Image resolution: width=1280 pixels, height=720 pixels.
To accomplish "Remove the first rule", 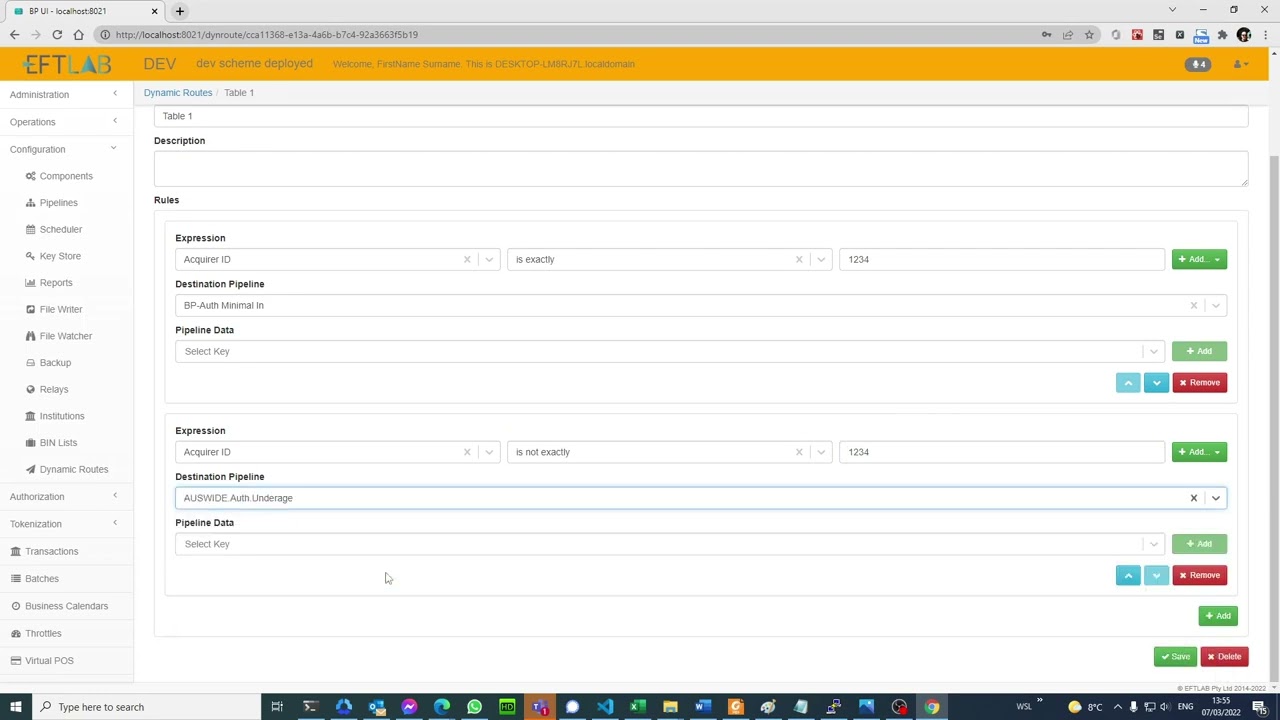I will pos(1199,382).
